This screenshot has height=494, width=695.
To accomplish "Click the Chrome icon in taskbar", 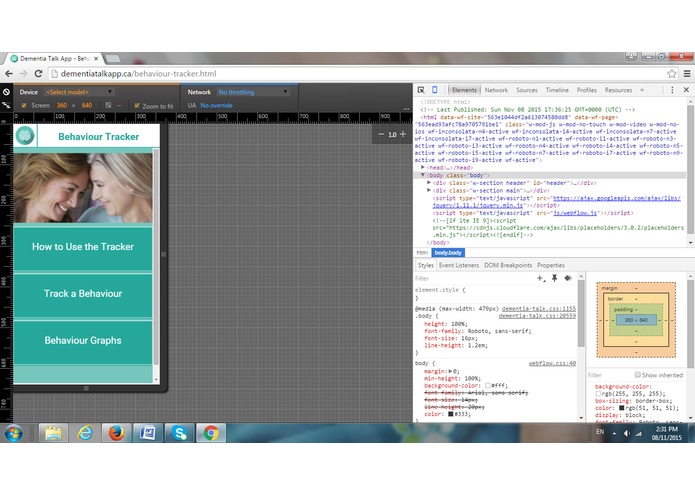I will (211, 433).
